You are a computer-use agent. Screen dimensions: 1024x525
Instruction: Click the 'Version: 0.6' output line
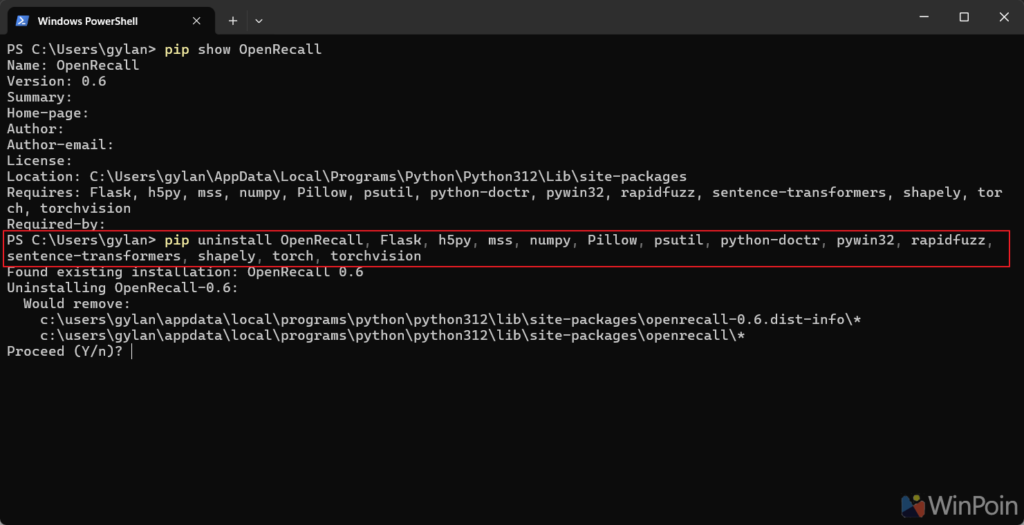click(x=56, y=82)
